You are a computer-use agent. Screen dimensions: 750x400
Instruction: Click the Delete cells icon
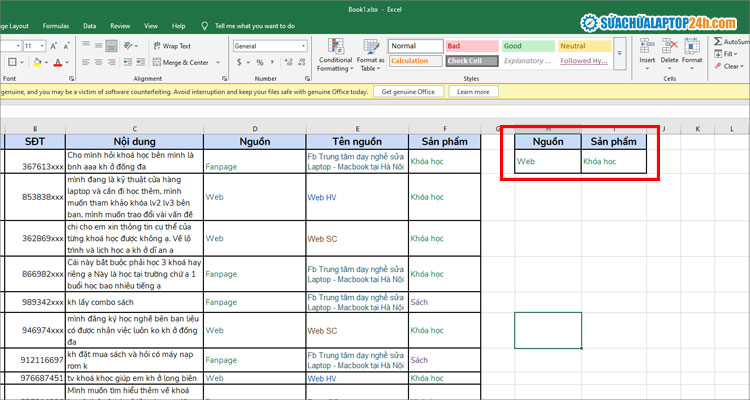(x=670, y=46)
